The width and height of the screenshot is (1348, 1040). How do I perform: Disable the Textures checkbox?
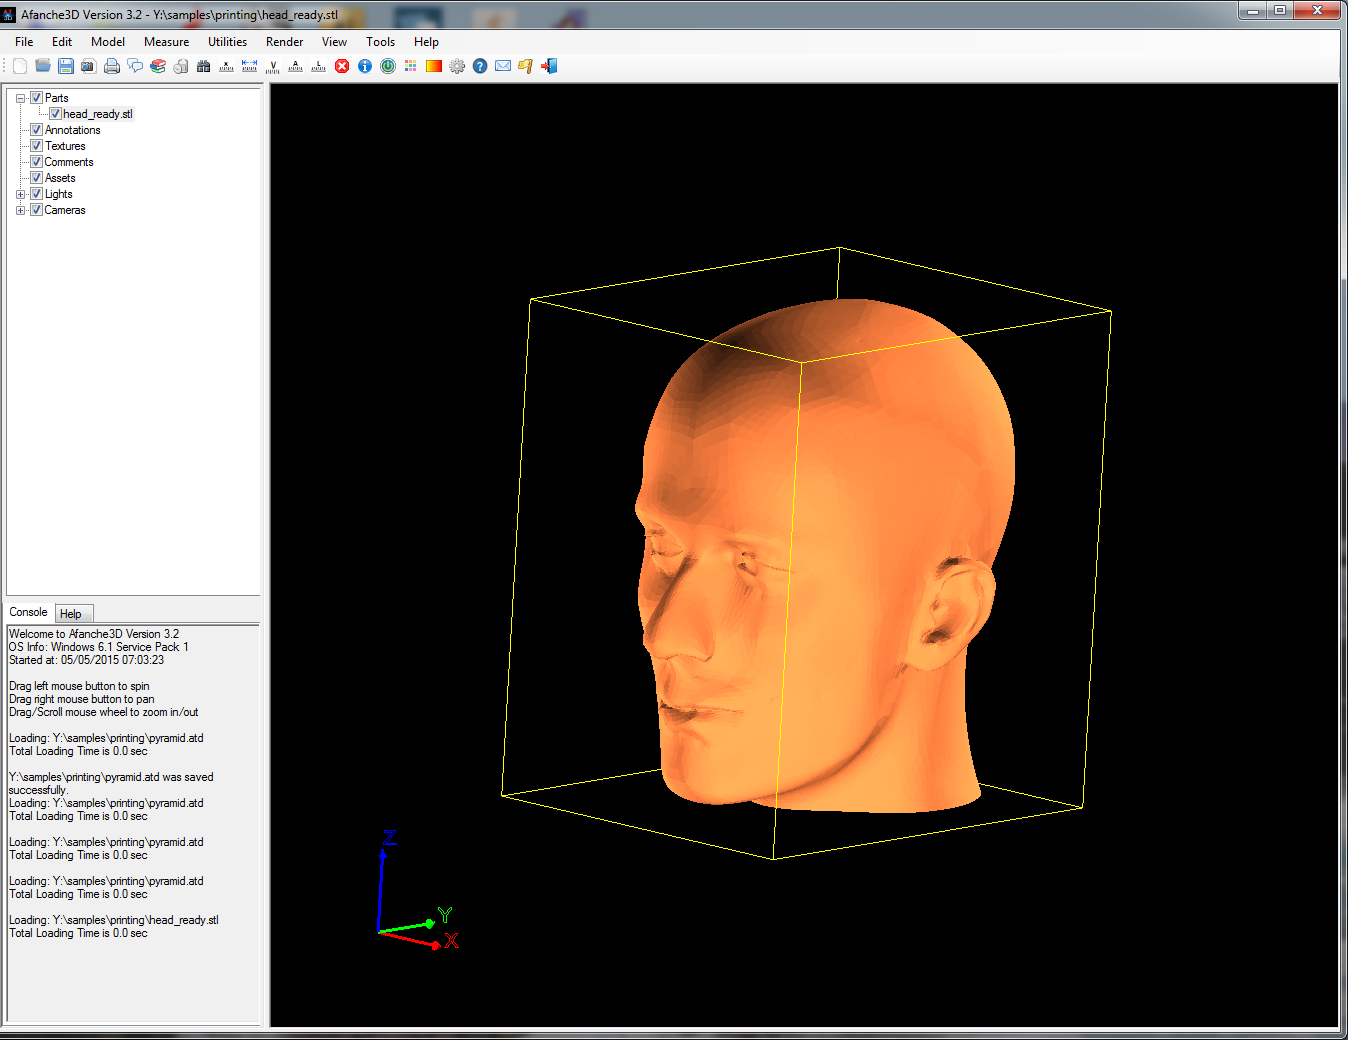[37, 146]
